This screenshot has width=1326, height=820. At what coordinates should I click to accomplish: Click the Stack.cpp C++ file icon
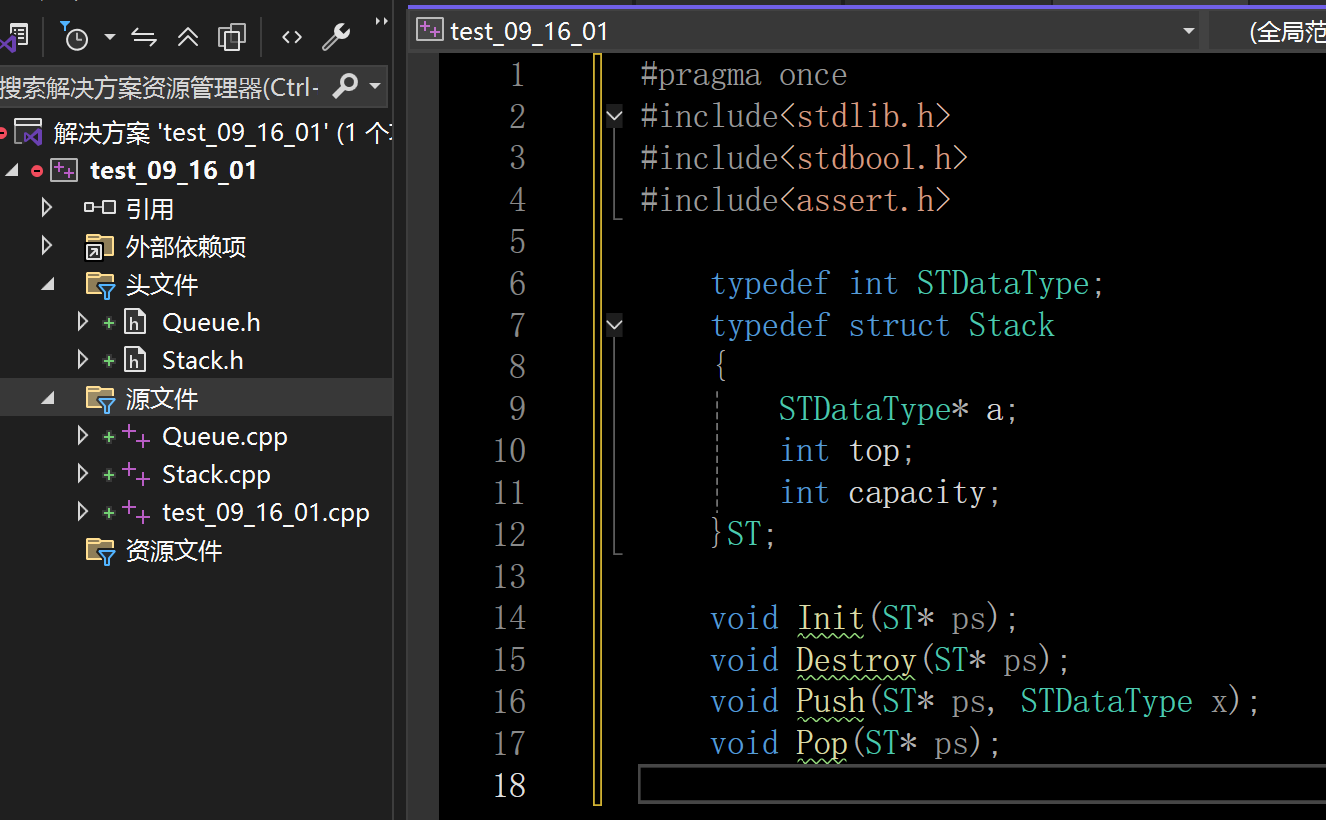tap(136, 475)
